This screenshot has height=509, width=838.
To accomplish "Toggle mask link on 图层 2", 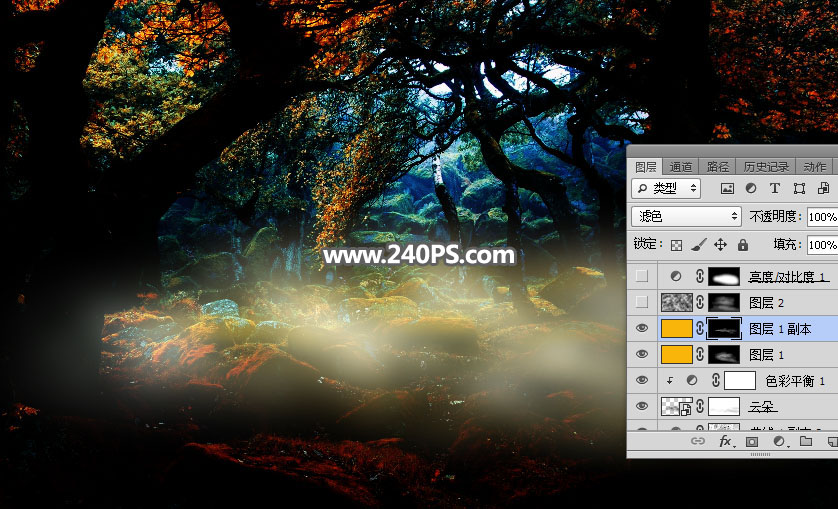I will pos(700,302).
